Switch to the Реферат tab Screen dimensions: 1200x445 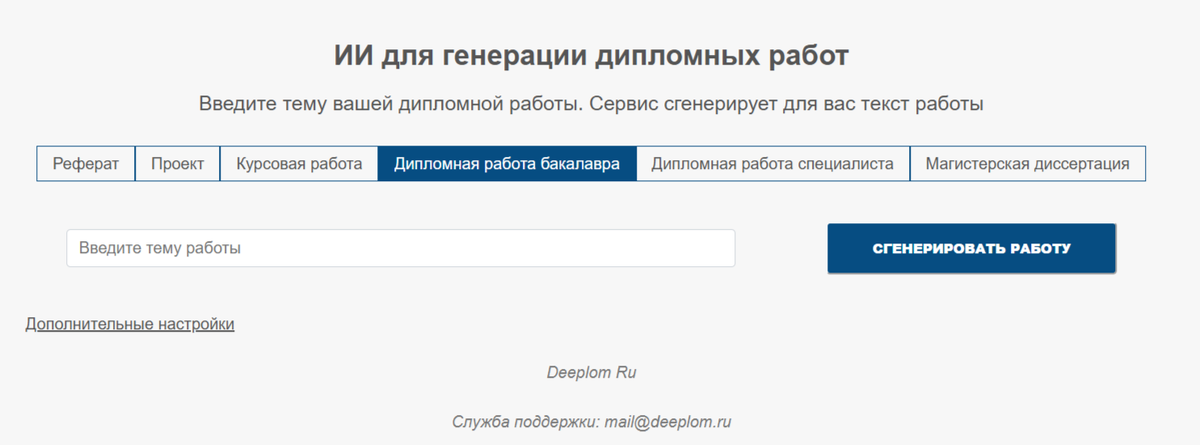(x=86, y=164)
